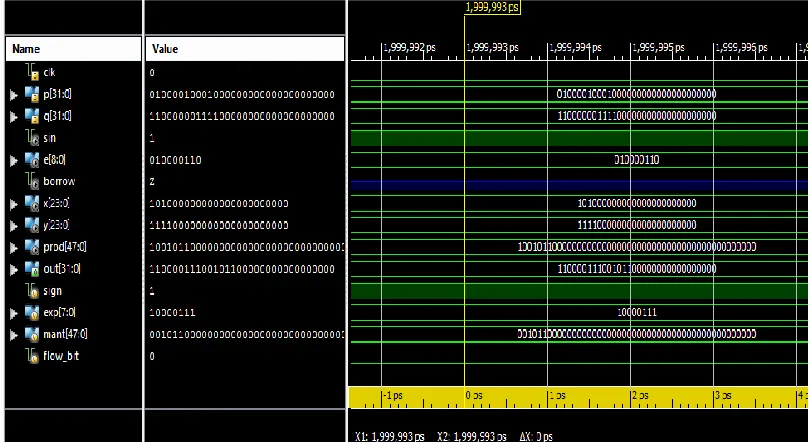
Task: Select the prod[47:0] signal name
Action: 65,247
